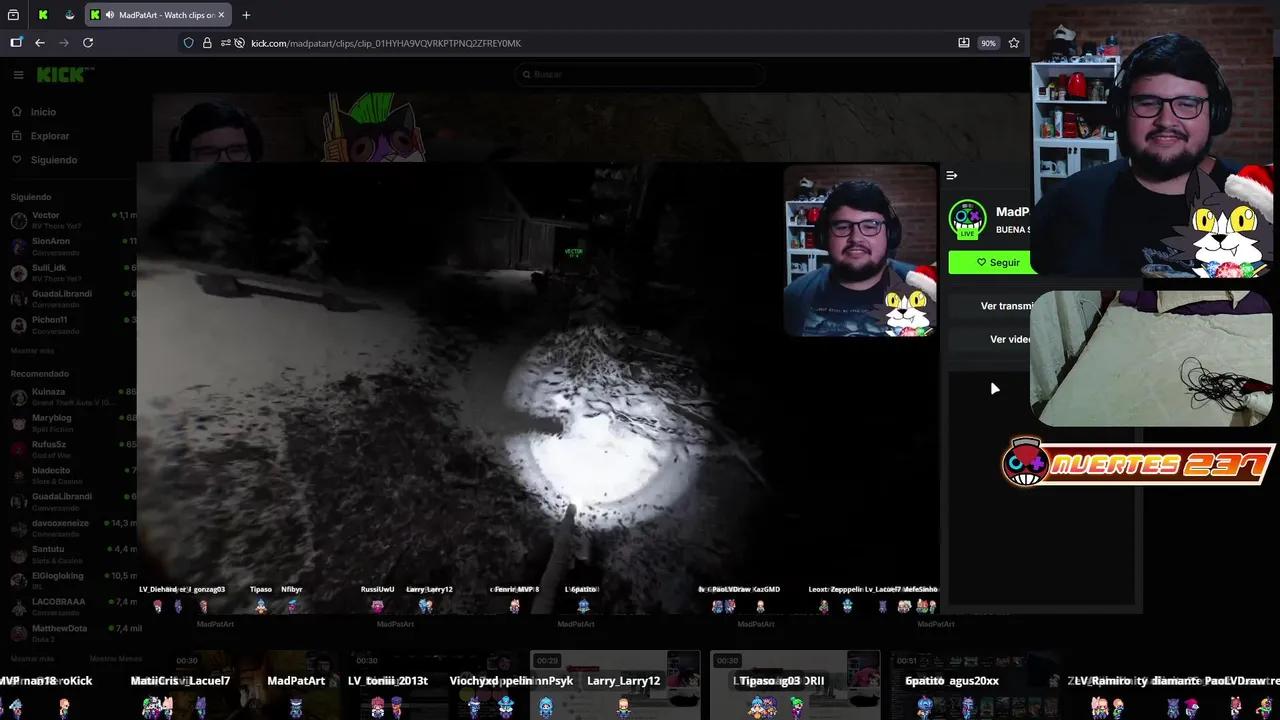Expand followed list with Mostrar más

tap(34, 351)
